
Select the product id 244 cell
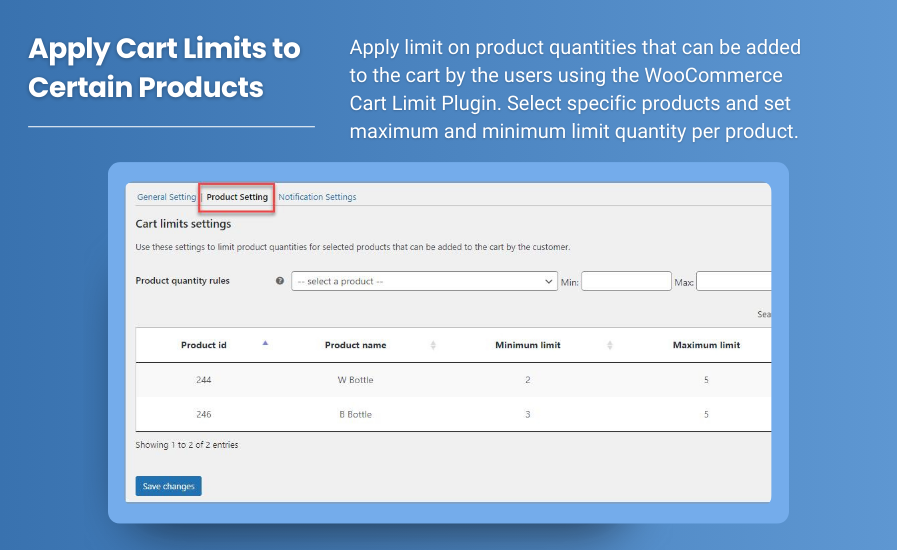coord(204,380)
